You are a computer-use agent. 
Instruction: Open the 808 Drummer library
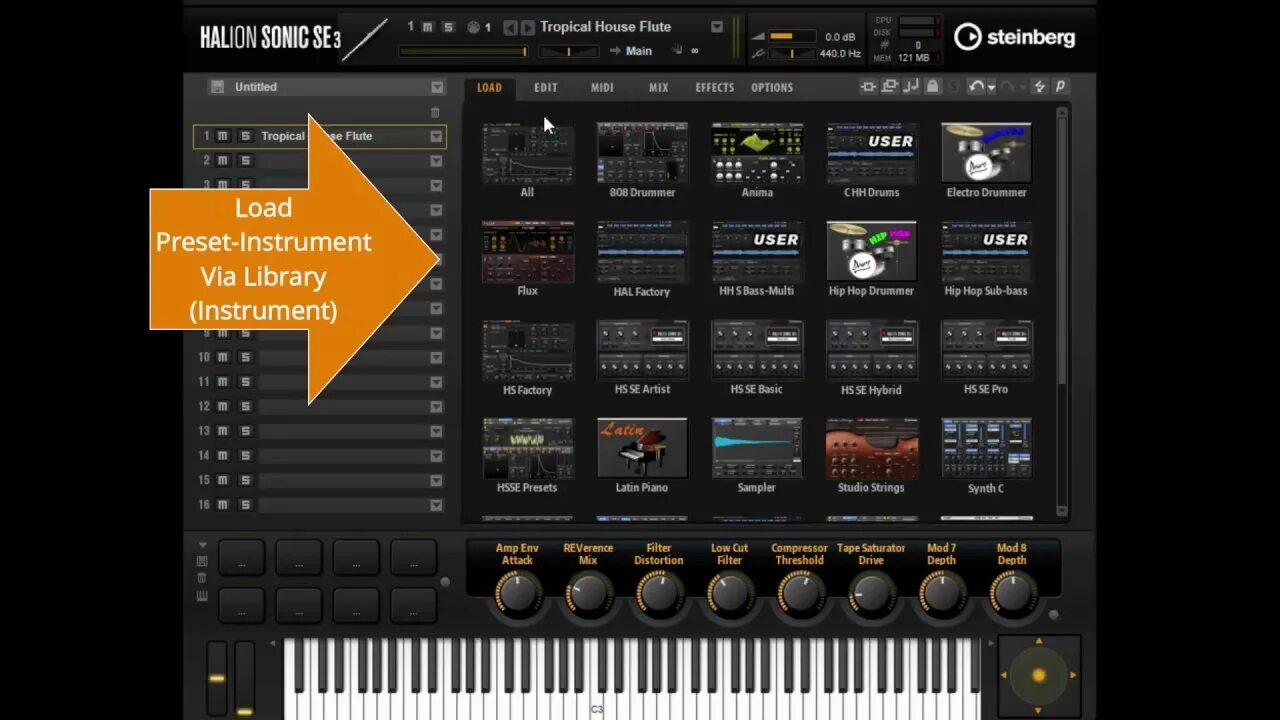pyautogui.click(x=642, y=153)
